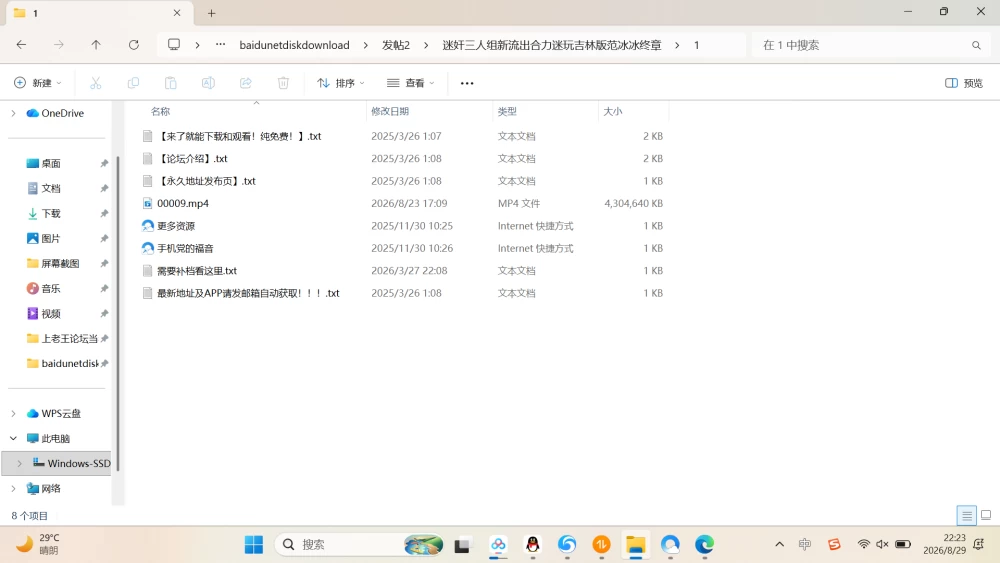Sort by the 大小 column header
The height and width of the screenshot is (563, 1000).
coord(612,111)
